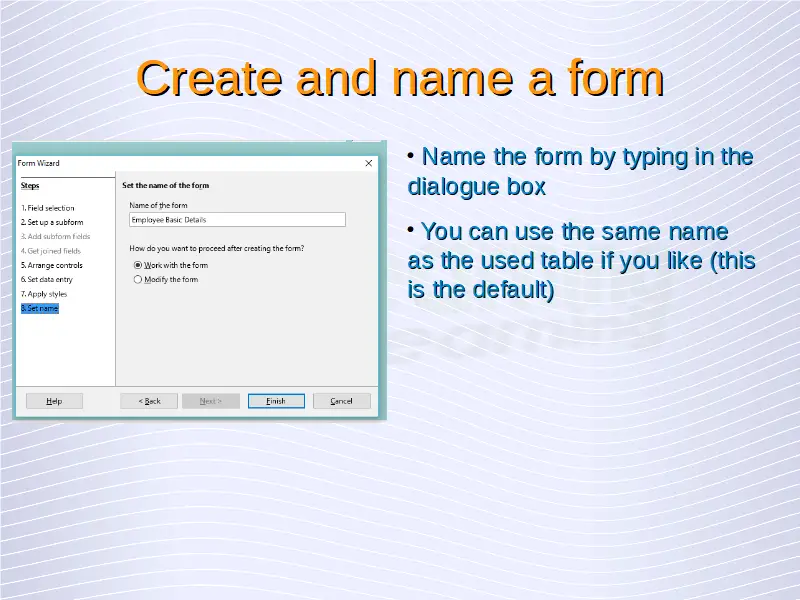Go to step 1 Field selection
Image resolution: width=800 pixels, height=600 pixels.
pyautogui.click(x=48, y=208)
